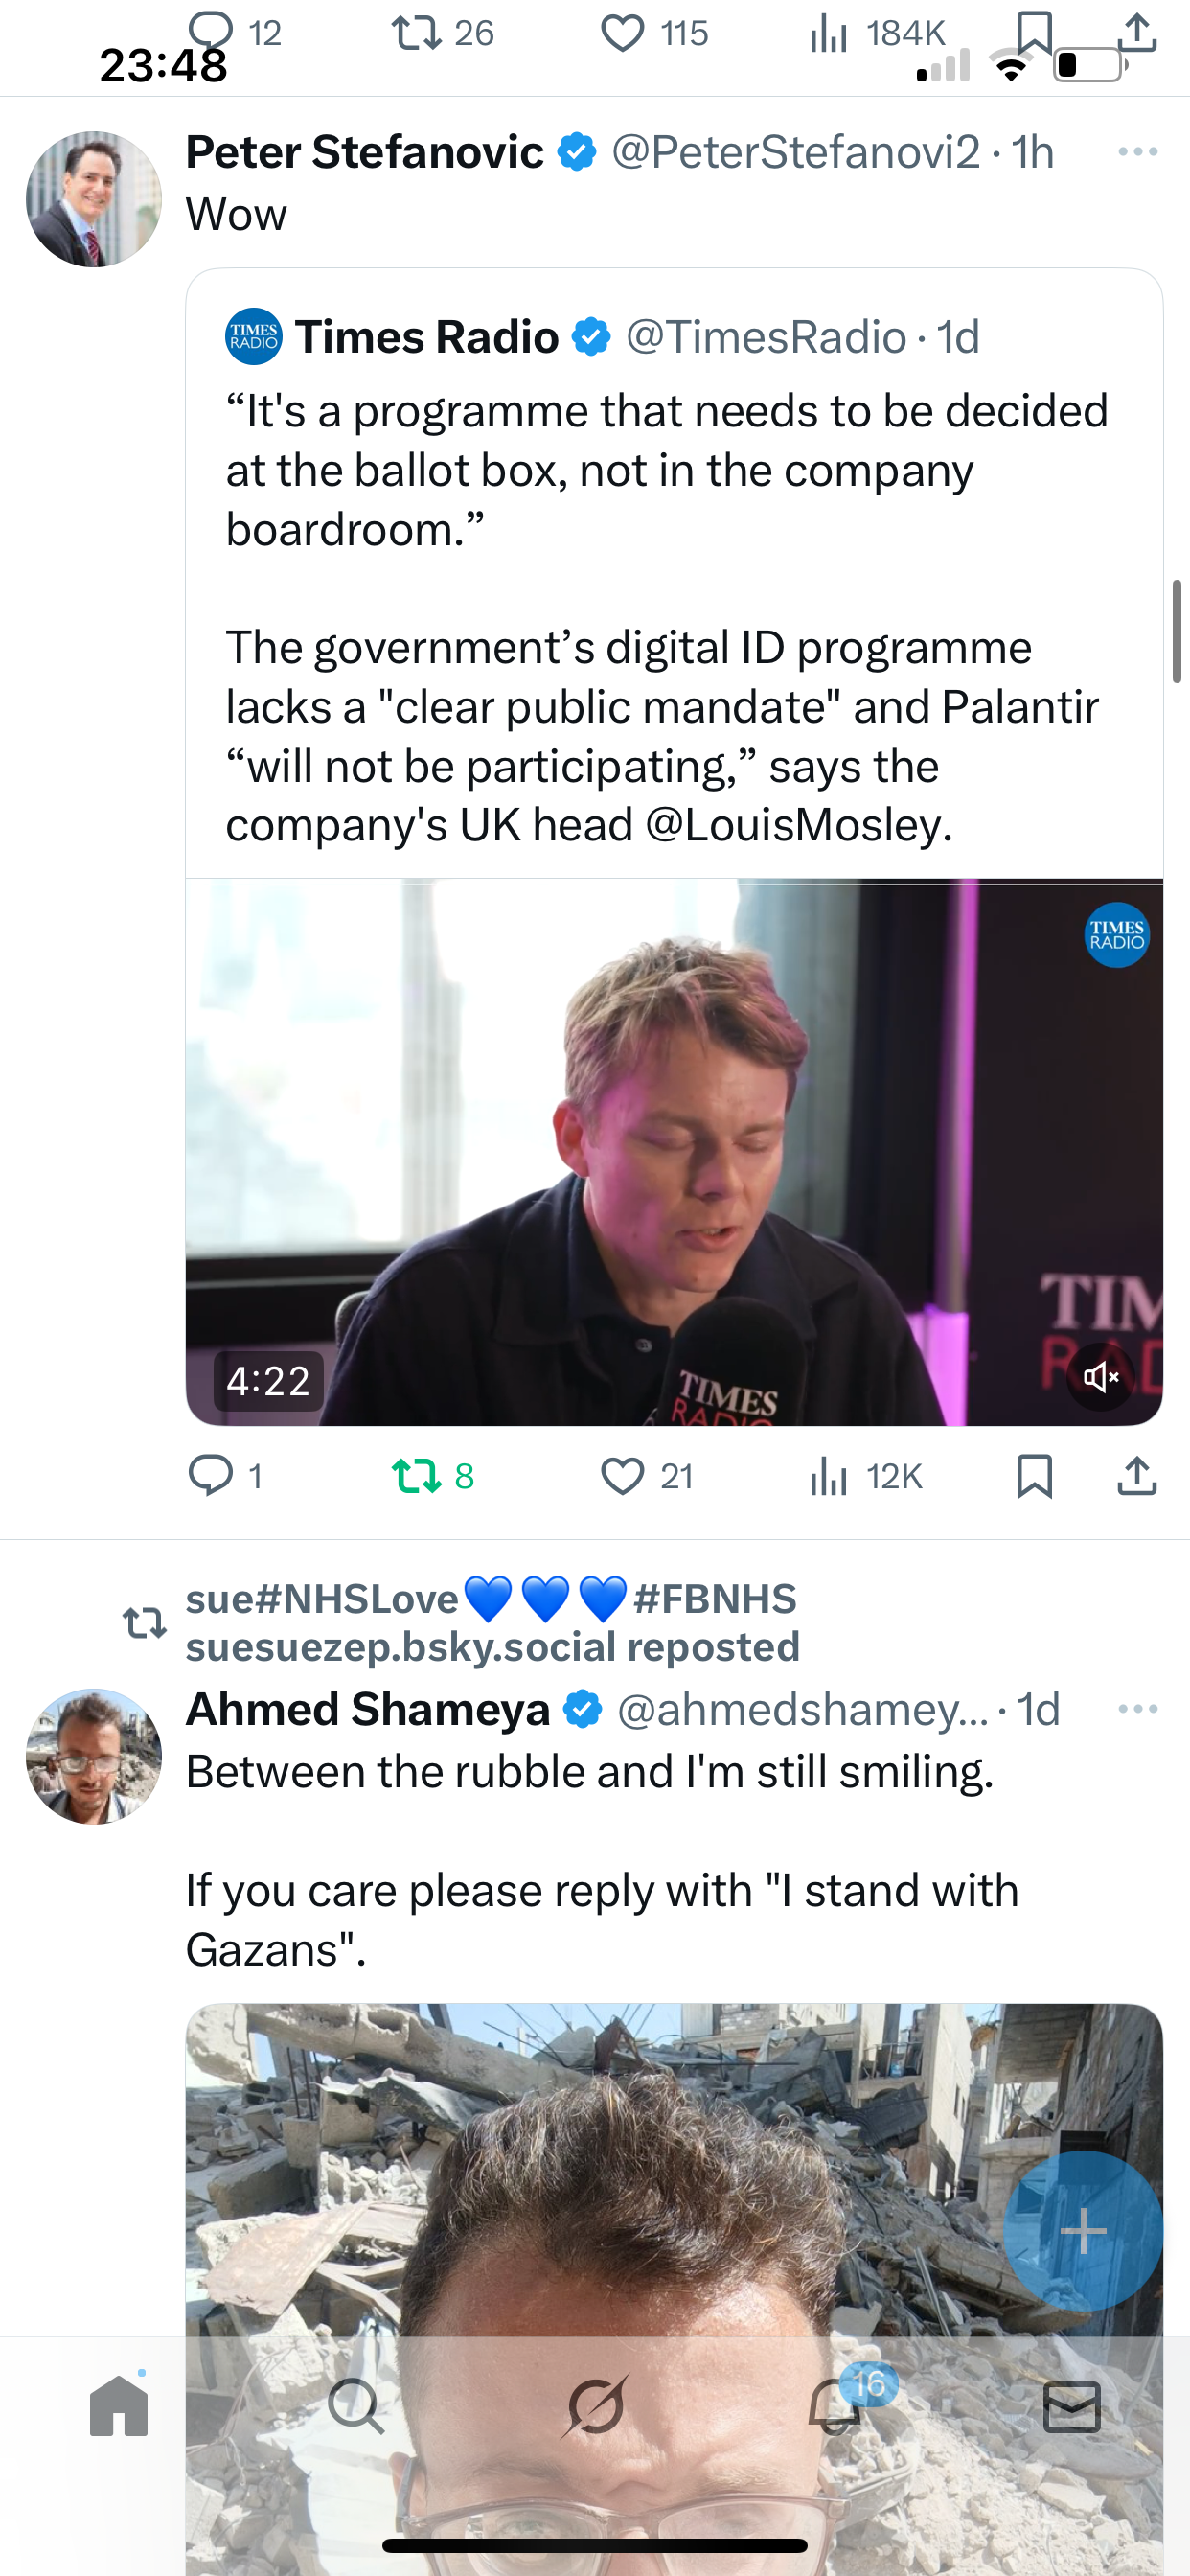The height and width of the screenshot is (2576, 1190).
Task: Open Notifications with 16 badge
Action: click(x=834, y=2406)
